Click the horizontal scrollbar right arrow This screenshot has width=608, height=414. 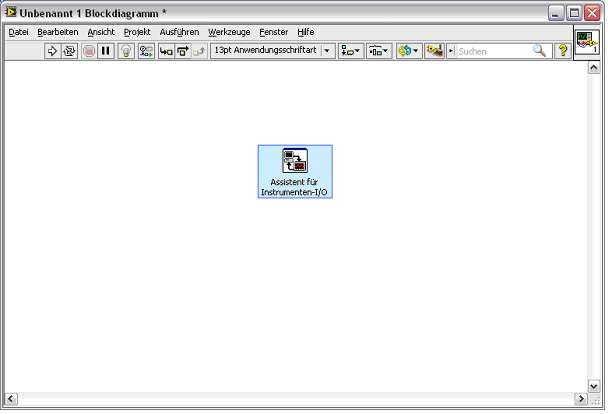pyautogui.click(x=581, y=398)
